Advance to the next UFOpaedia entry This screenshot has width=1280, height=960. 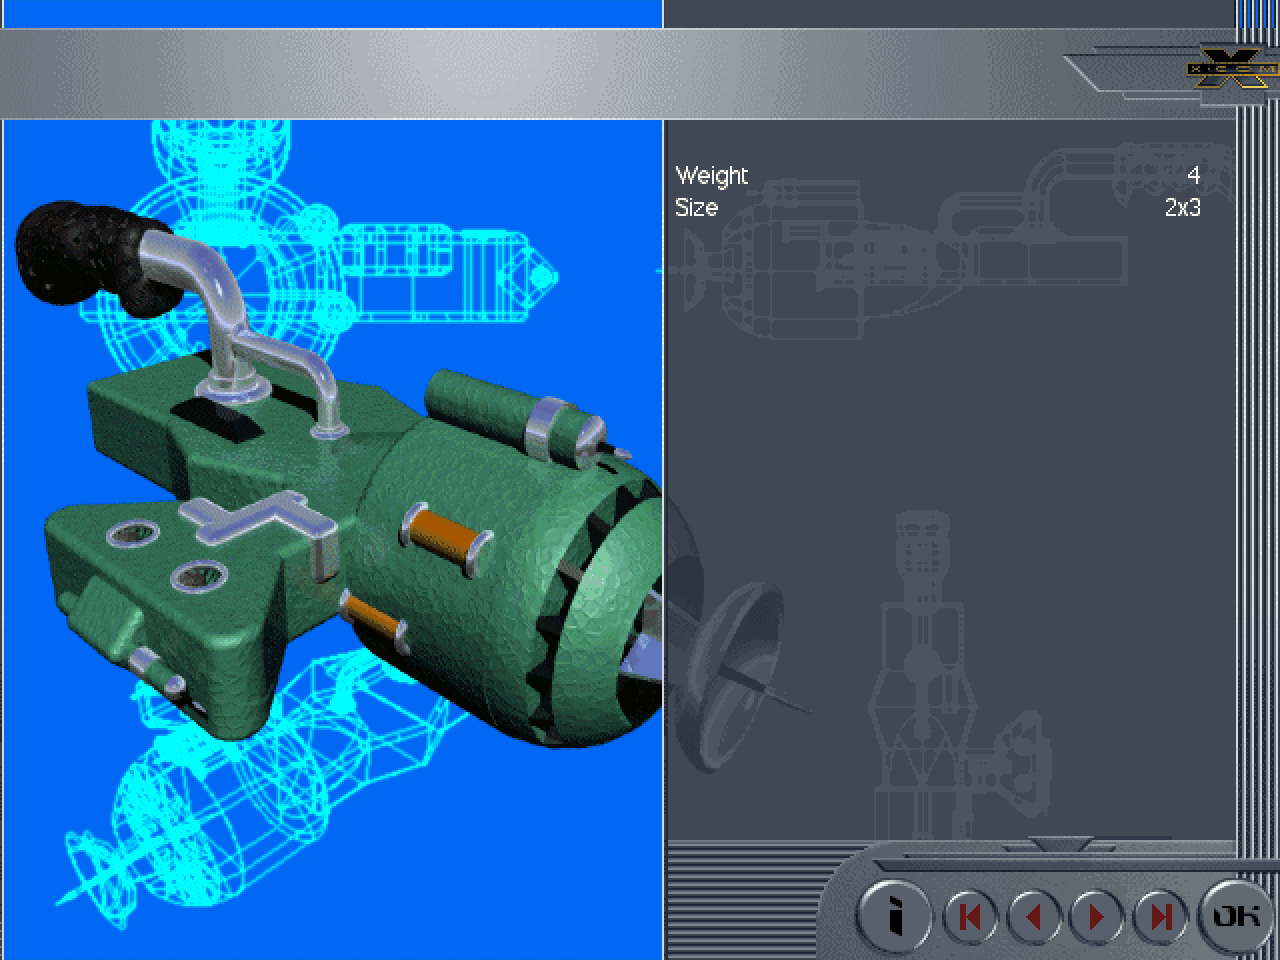coord(1097,916)
